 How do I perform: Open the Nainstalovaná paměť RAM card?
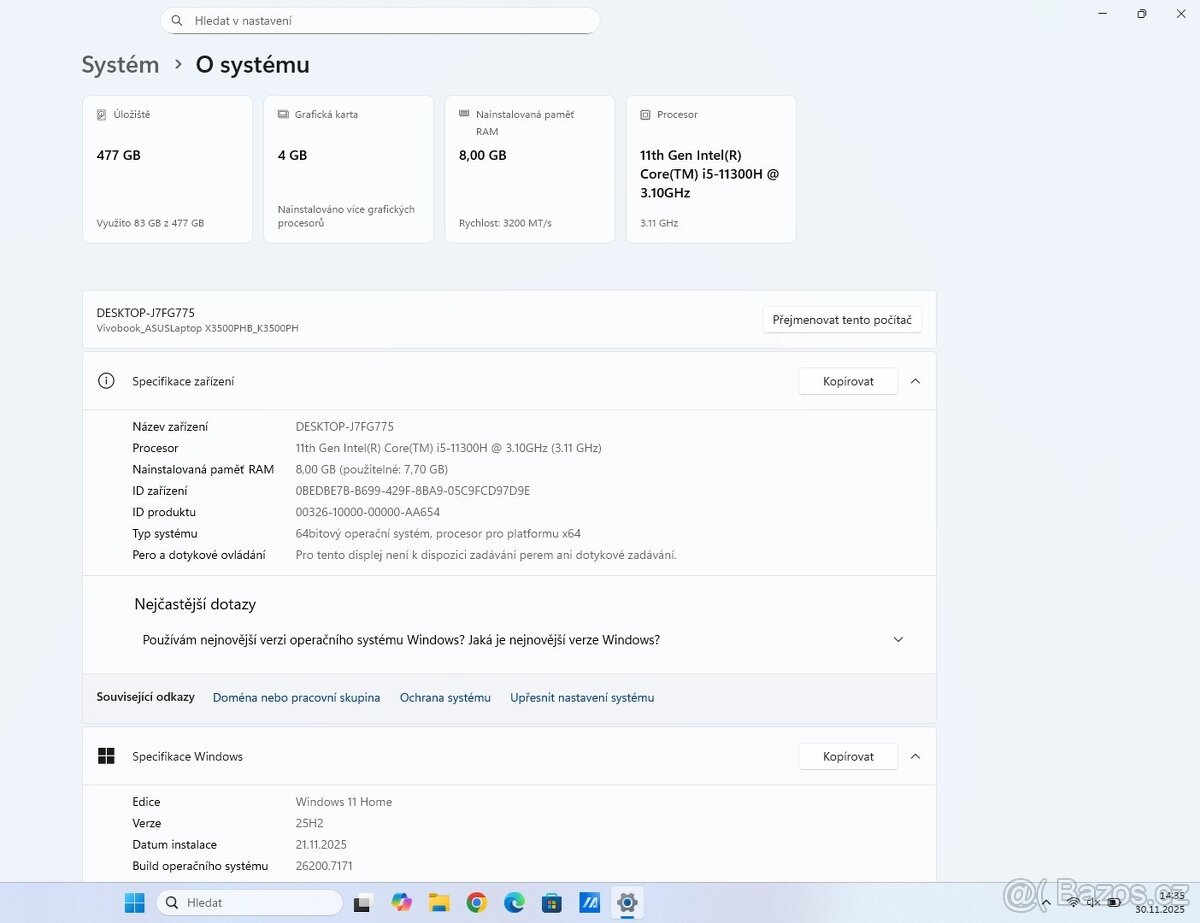point(529,168)
